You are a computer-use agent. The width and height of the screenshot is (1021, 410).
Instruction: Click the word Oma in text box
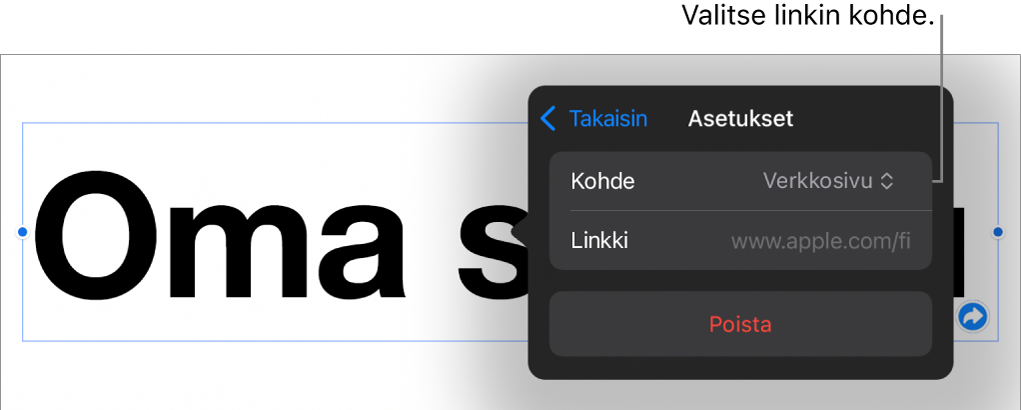point(220,240)
